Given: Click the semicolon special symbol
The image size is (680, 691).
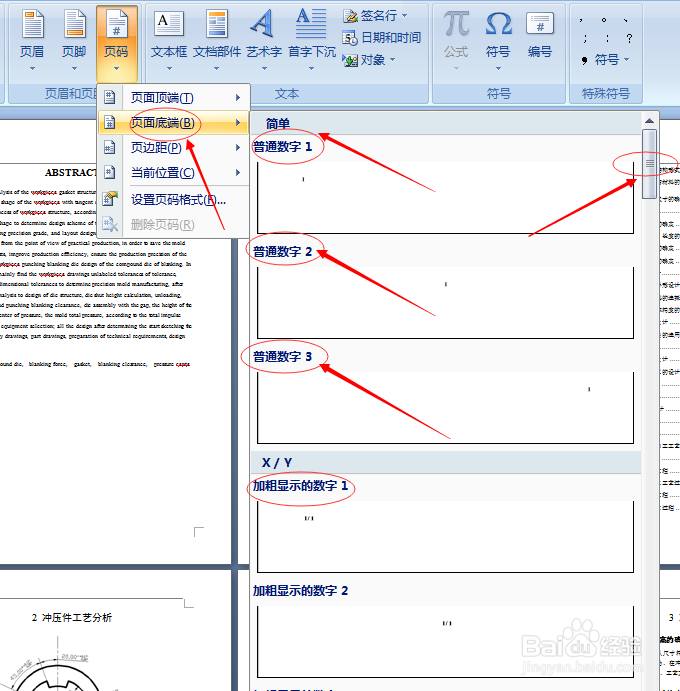Looking at the screenshot, I should (x=585, y=38).
